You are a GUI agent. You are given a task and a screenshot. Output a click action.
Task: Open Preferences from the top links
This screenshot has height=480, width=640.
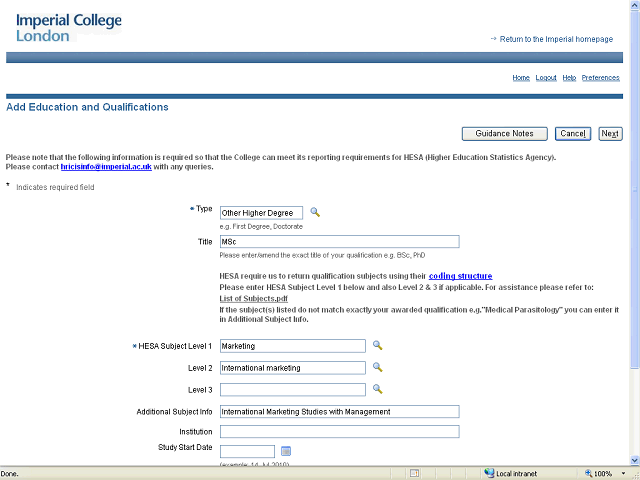601,77
